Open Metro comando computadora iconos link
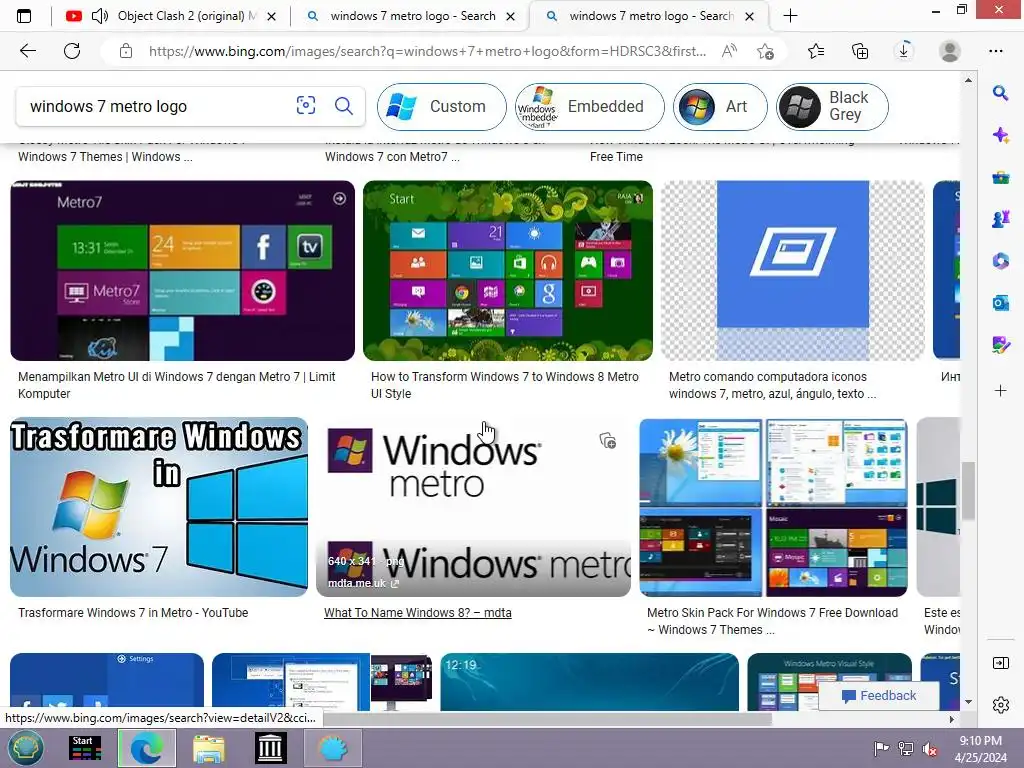This screenshot has height=768, width=1024. [x=773, y=385]
